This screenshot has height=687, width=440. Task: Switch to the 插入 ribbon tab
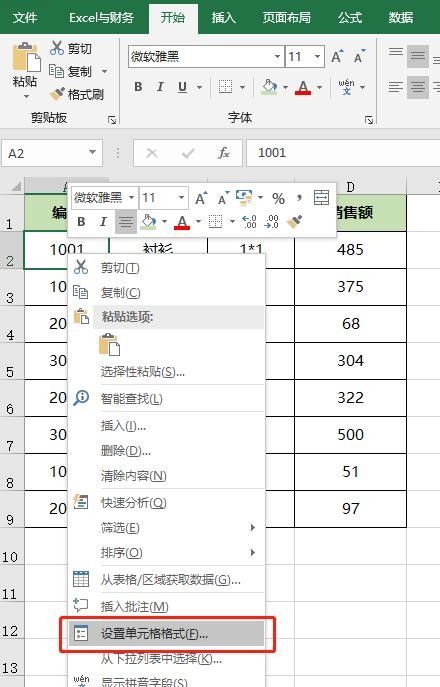[x=224, y=18]
